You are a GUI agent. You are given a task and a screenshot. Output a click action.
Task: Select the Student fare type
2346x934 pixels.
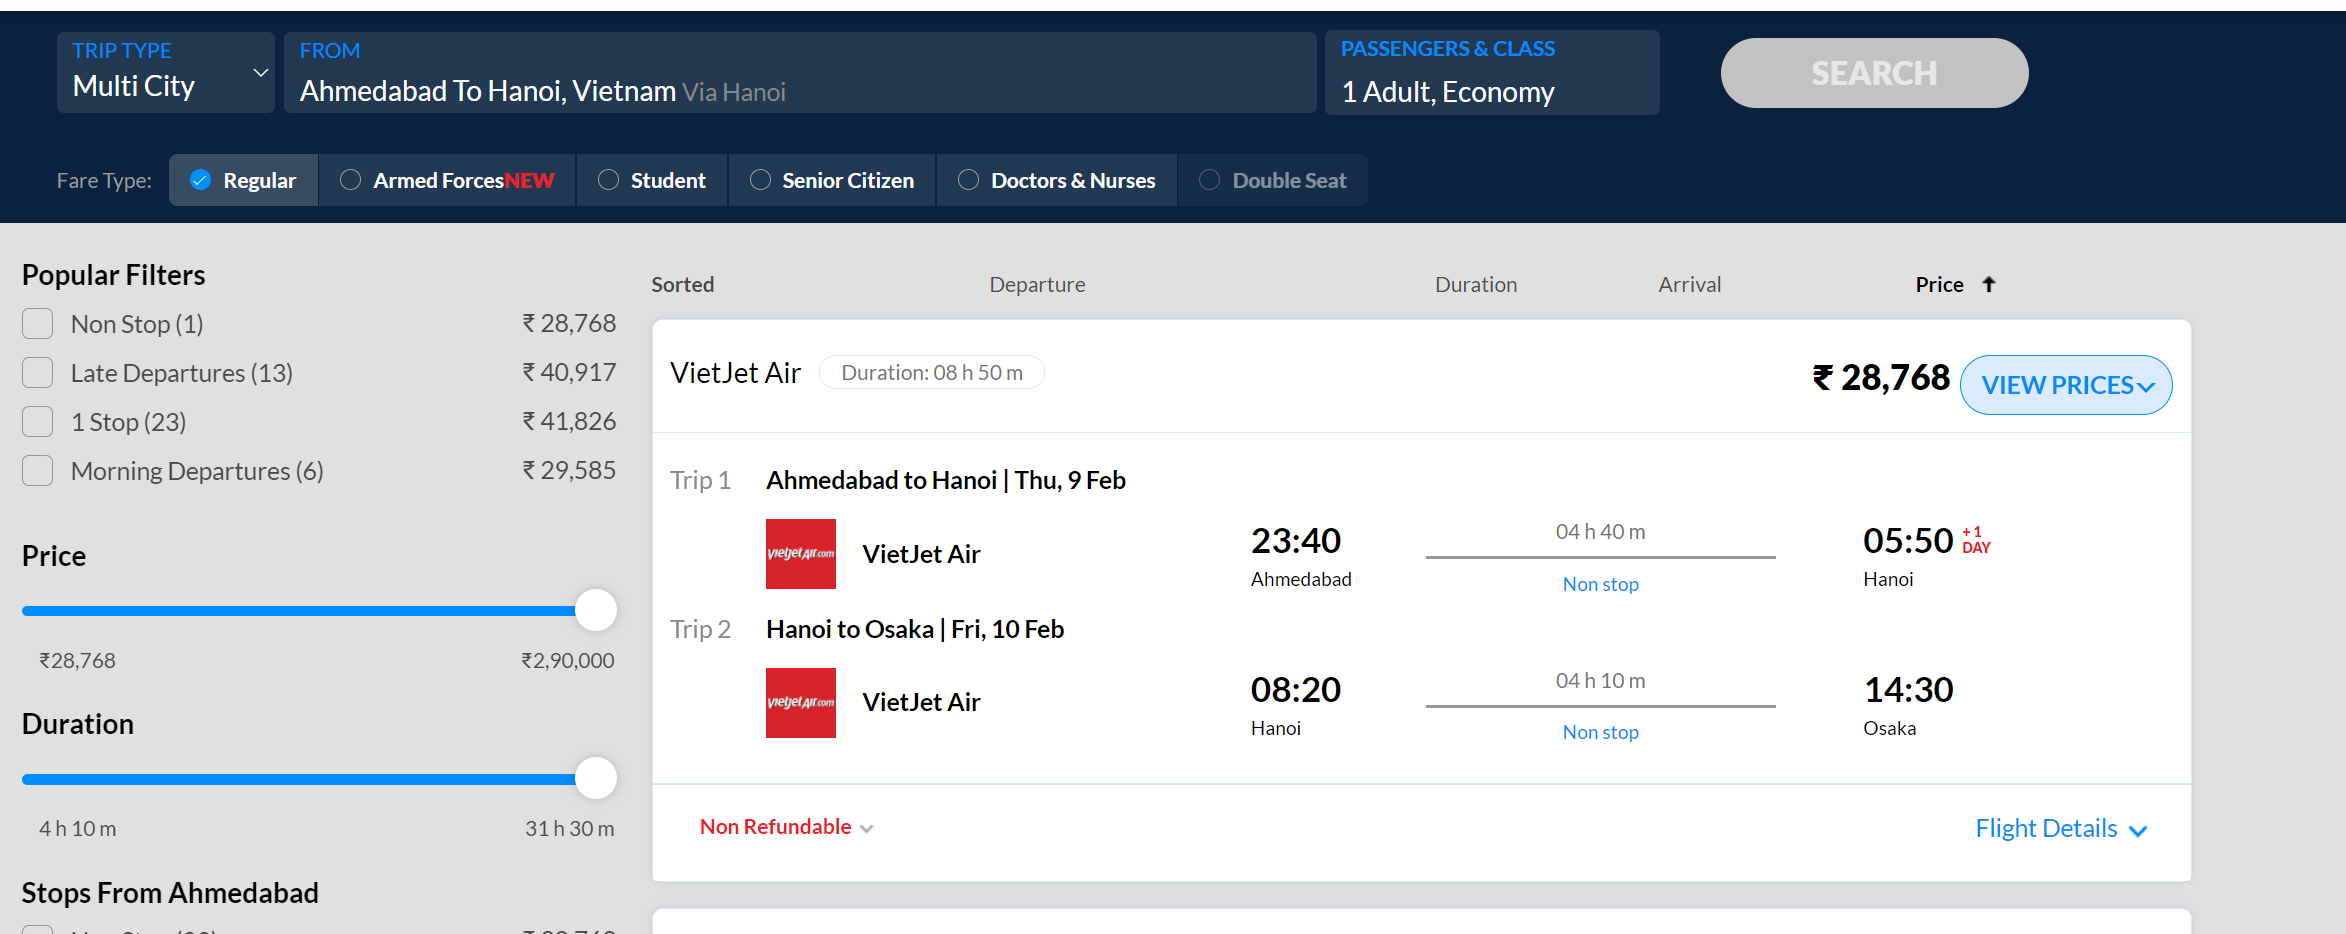tap(608, 180)
